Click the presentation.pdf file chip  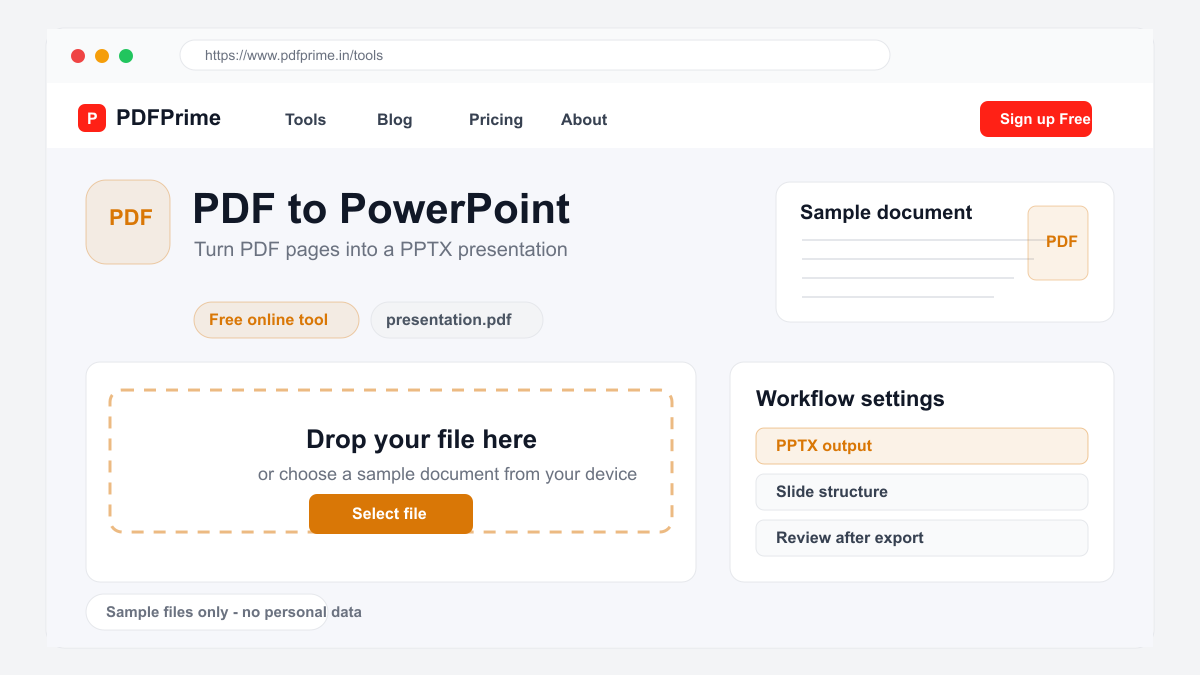click(x=457, y=320)
